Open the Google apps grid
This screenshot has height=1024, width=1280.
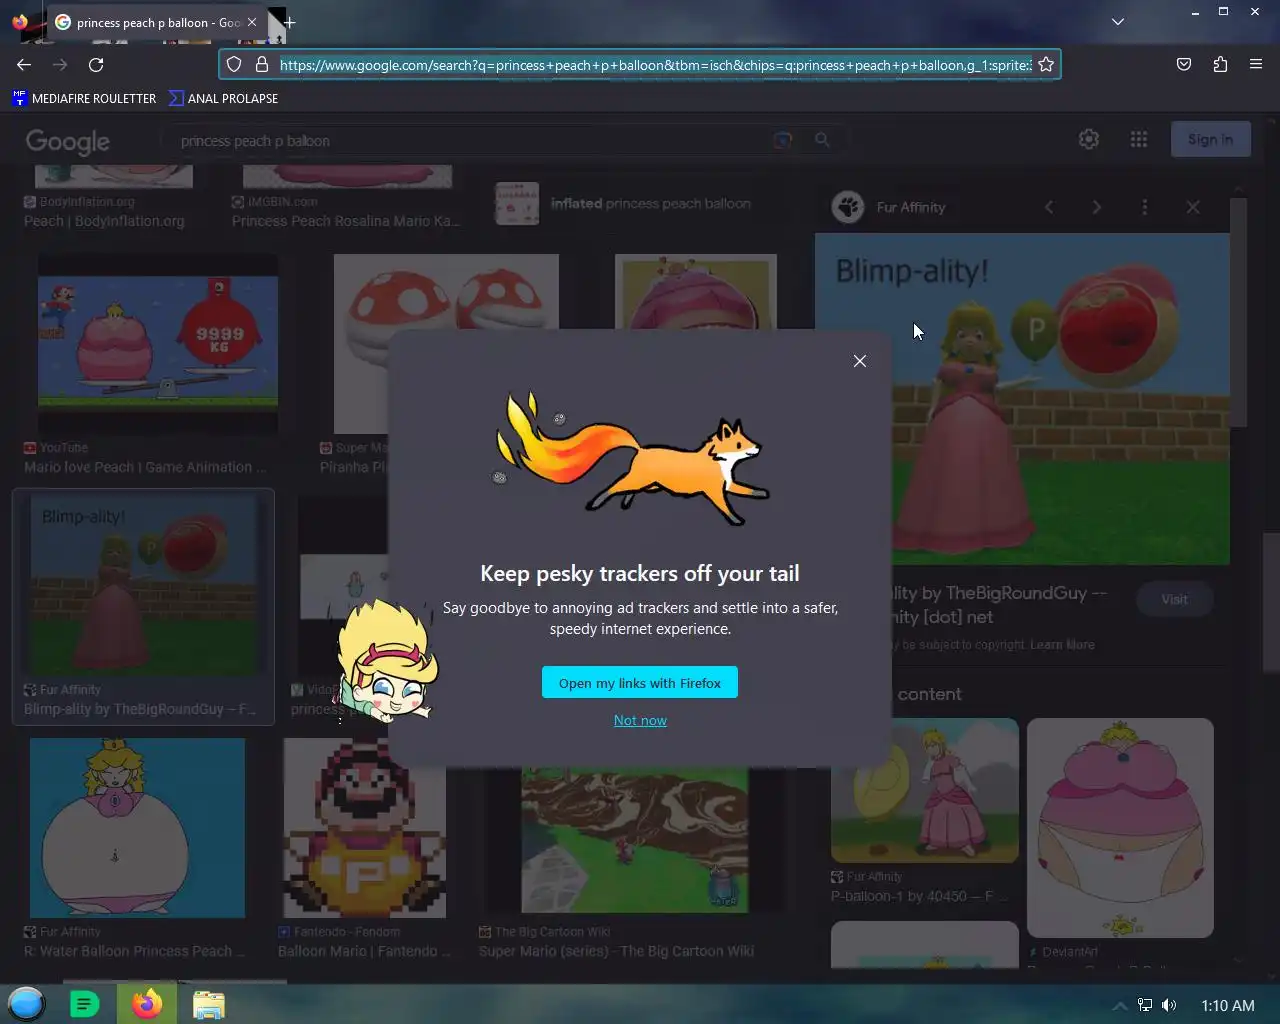[x=1139, y=139]
